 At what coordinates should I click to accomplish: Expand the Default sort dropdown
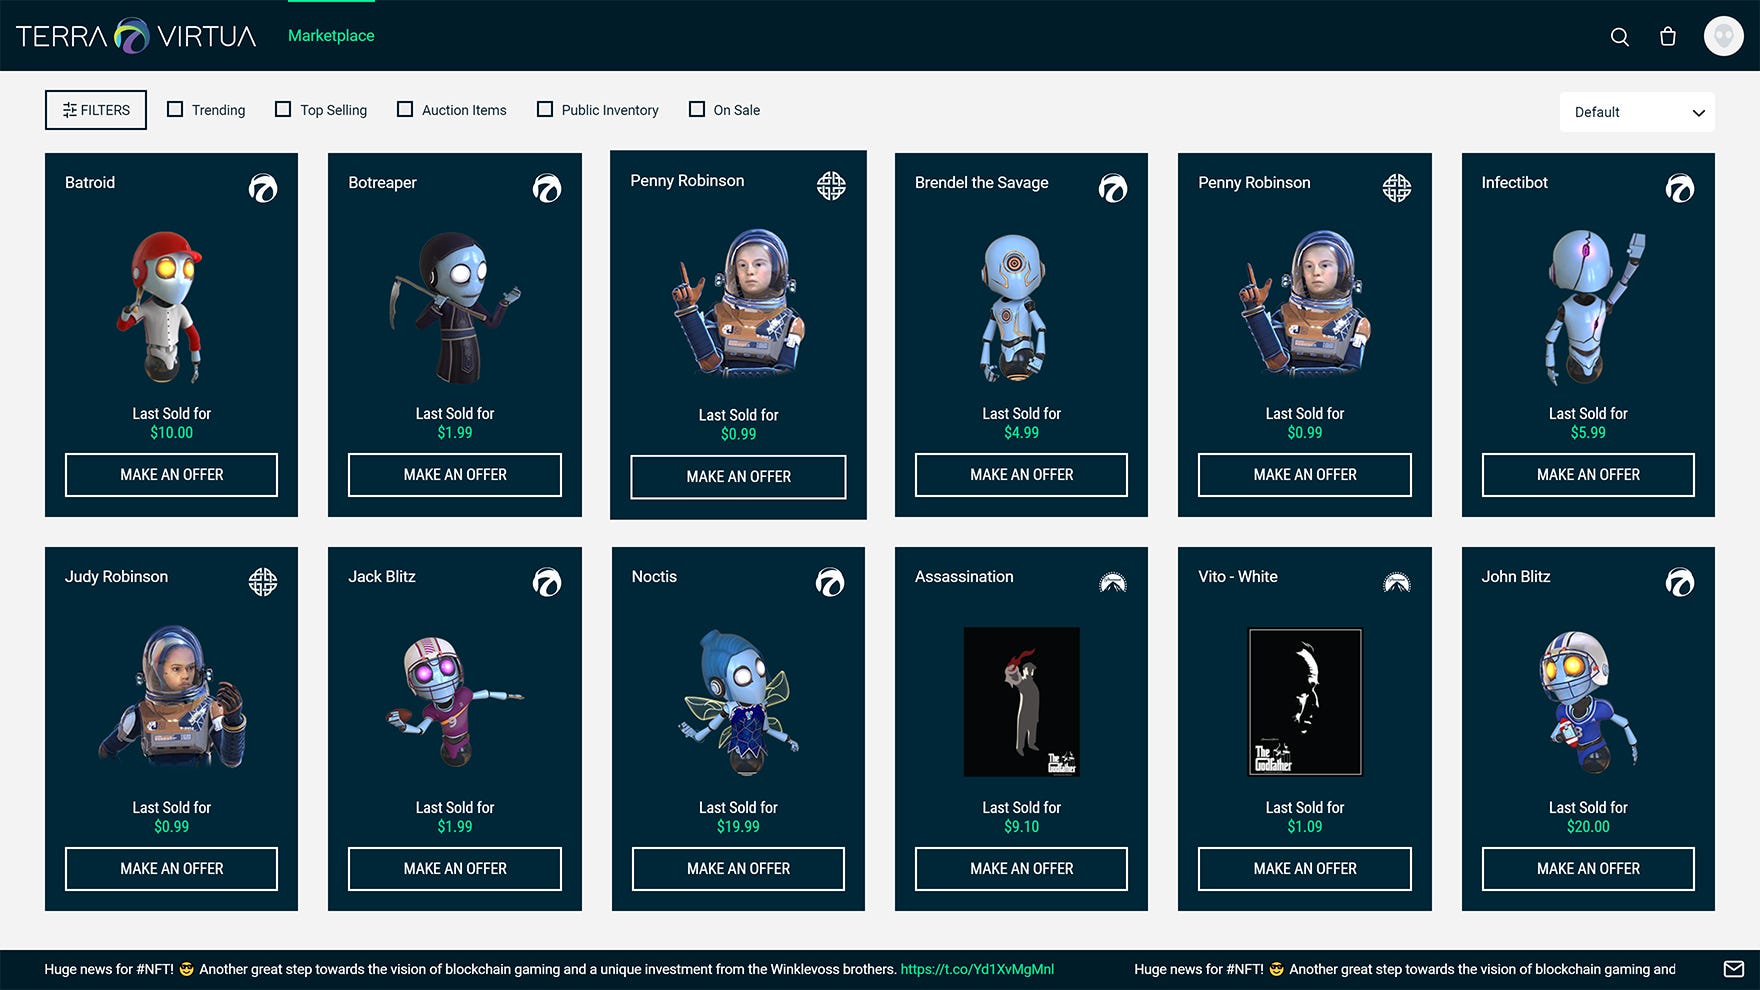pos(1637,112)
